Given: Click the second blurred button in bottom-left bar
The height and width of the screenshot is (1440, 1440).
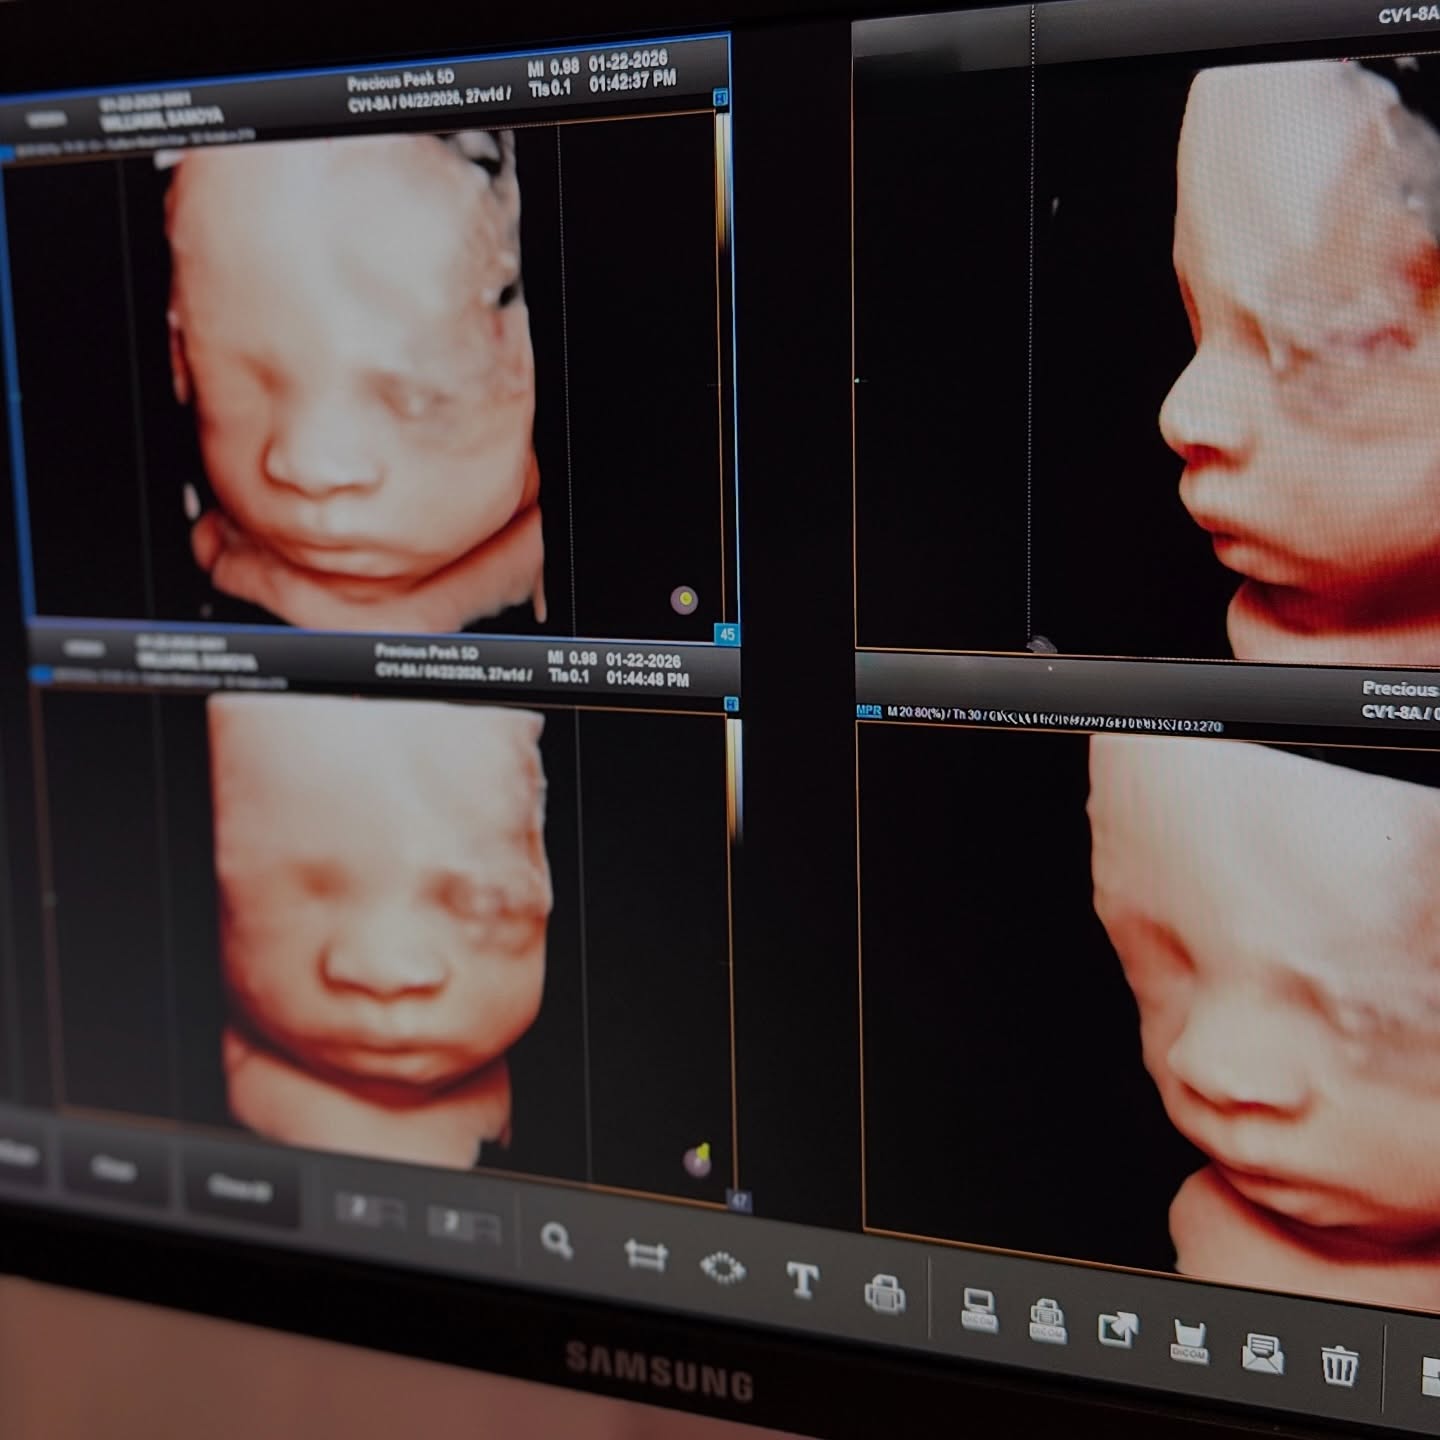Looking at the screenshot, I should [113, 1168].
